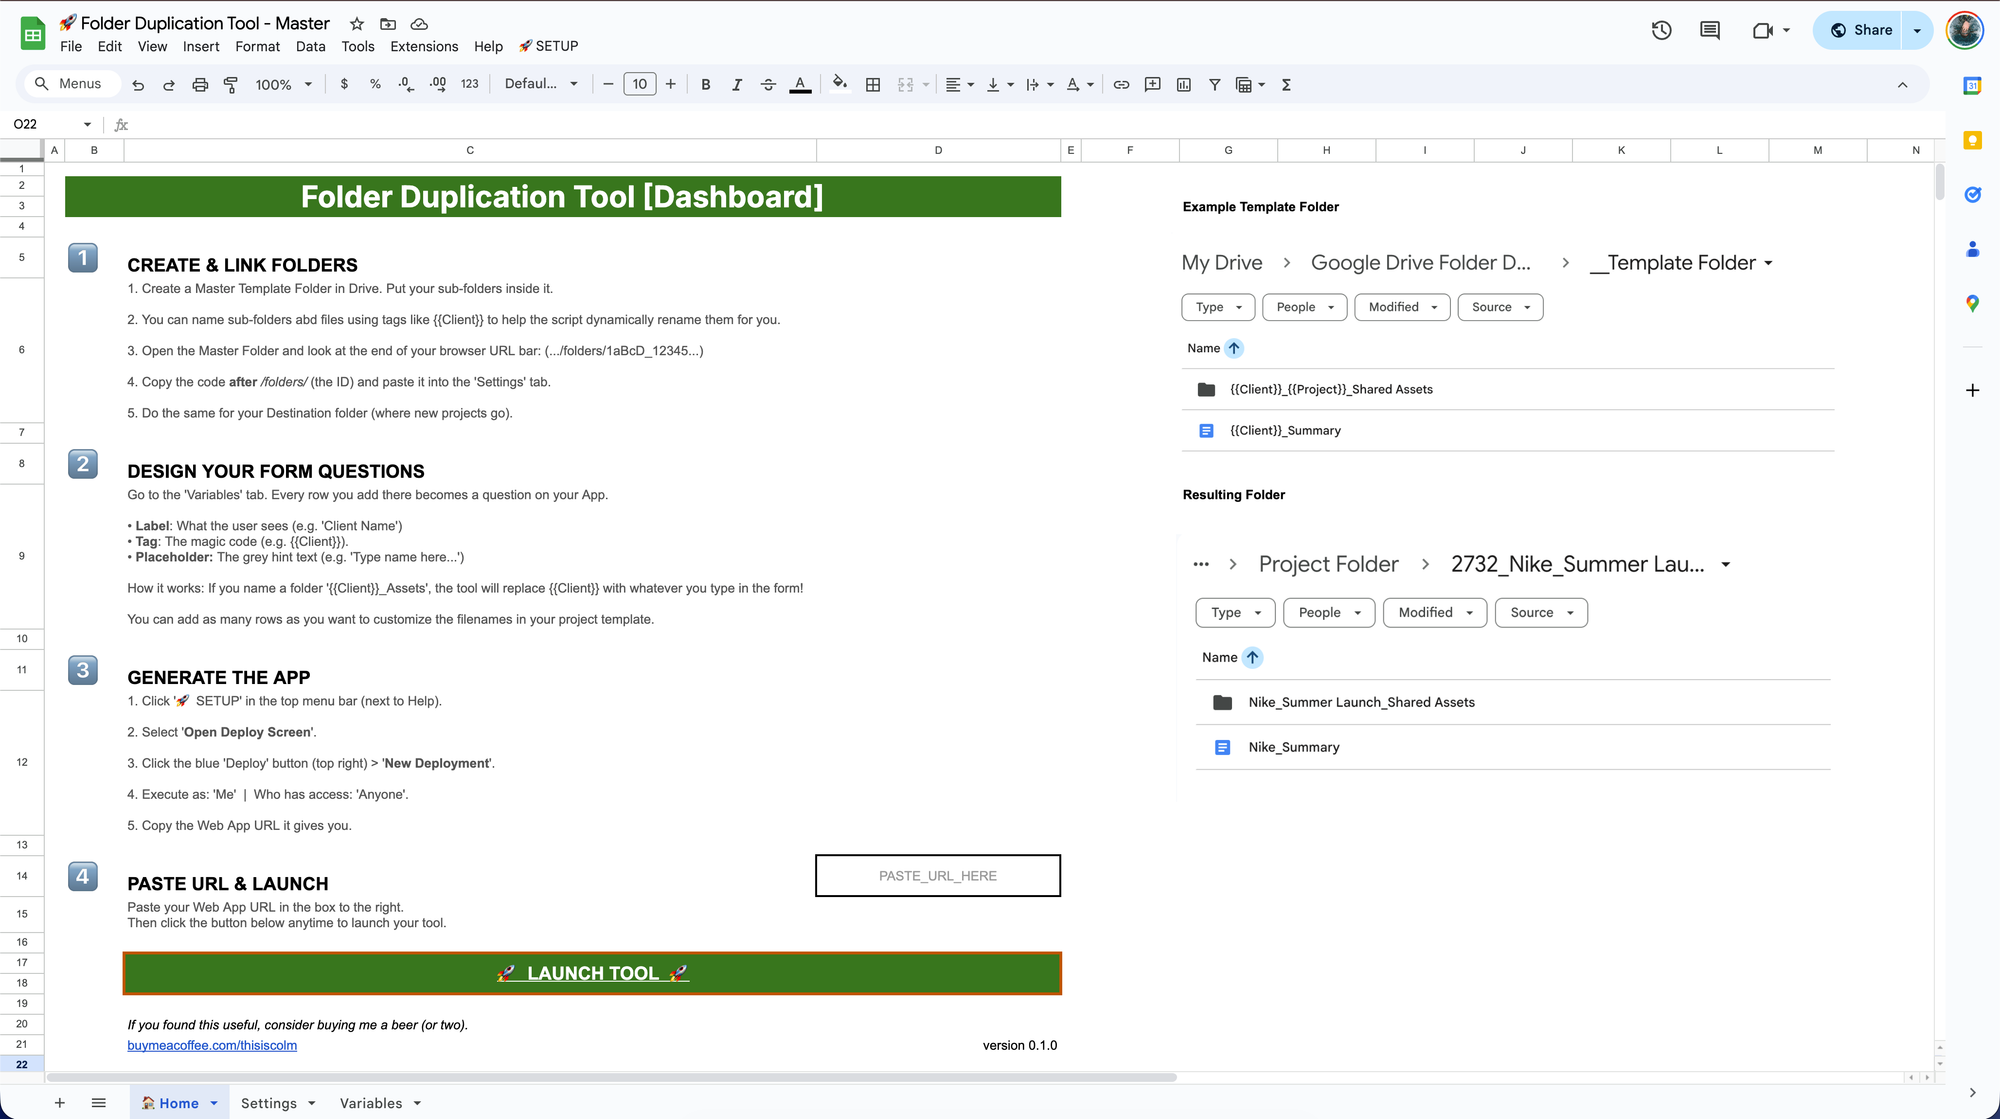2000x1119 pixels.
Task: Open version history clock icon
Action: 1661,30
